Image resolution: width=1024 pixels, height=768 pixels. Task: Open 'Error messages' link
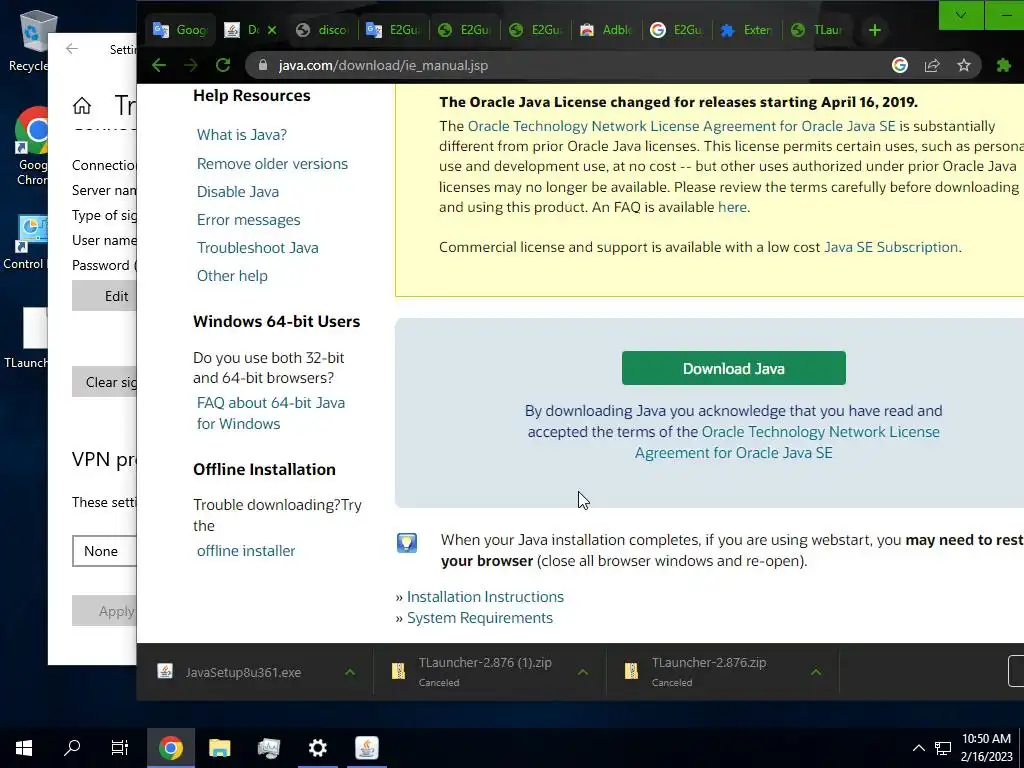coord(249,219)
